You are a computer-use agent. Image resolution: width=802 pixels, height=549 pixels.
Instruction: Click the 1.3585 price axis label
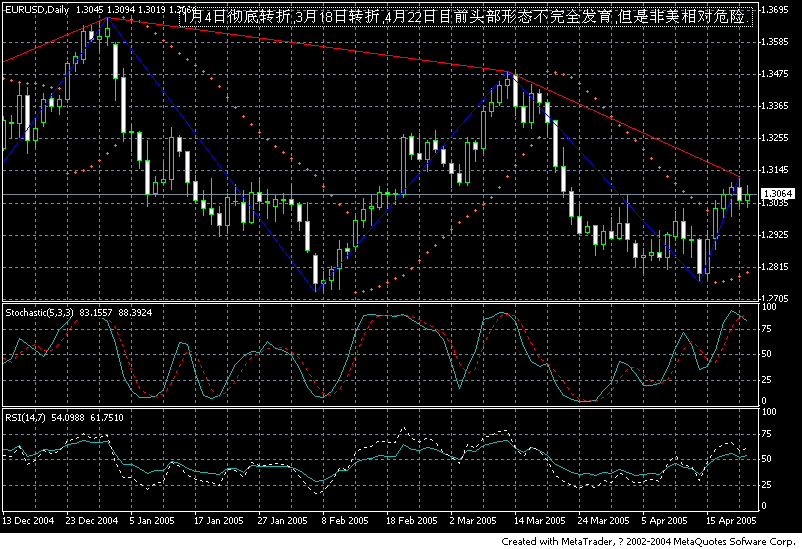point(775,42)
